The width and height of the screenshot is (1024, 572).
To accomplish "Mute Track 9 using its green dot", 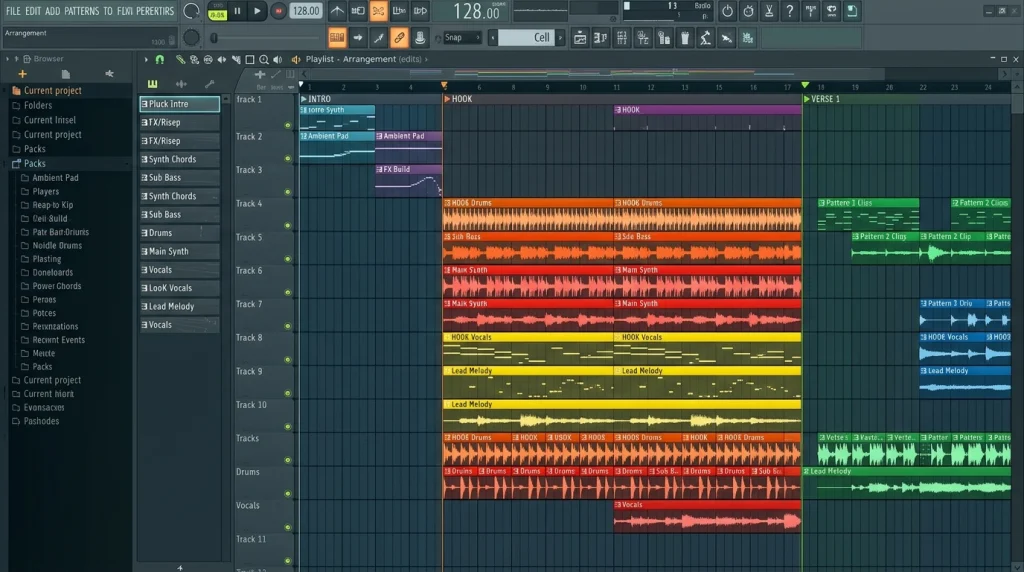I will 287,393.
